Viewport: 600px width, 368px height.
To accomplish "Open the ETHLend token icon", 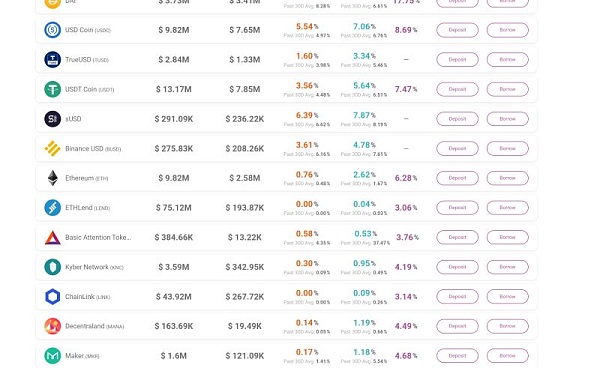I will click(x=52, y=208).
